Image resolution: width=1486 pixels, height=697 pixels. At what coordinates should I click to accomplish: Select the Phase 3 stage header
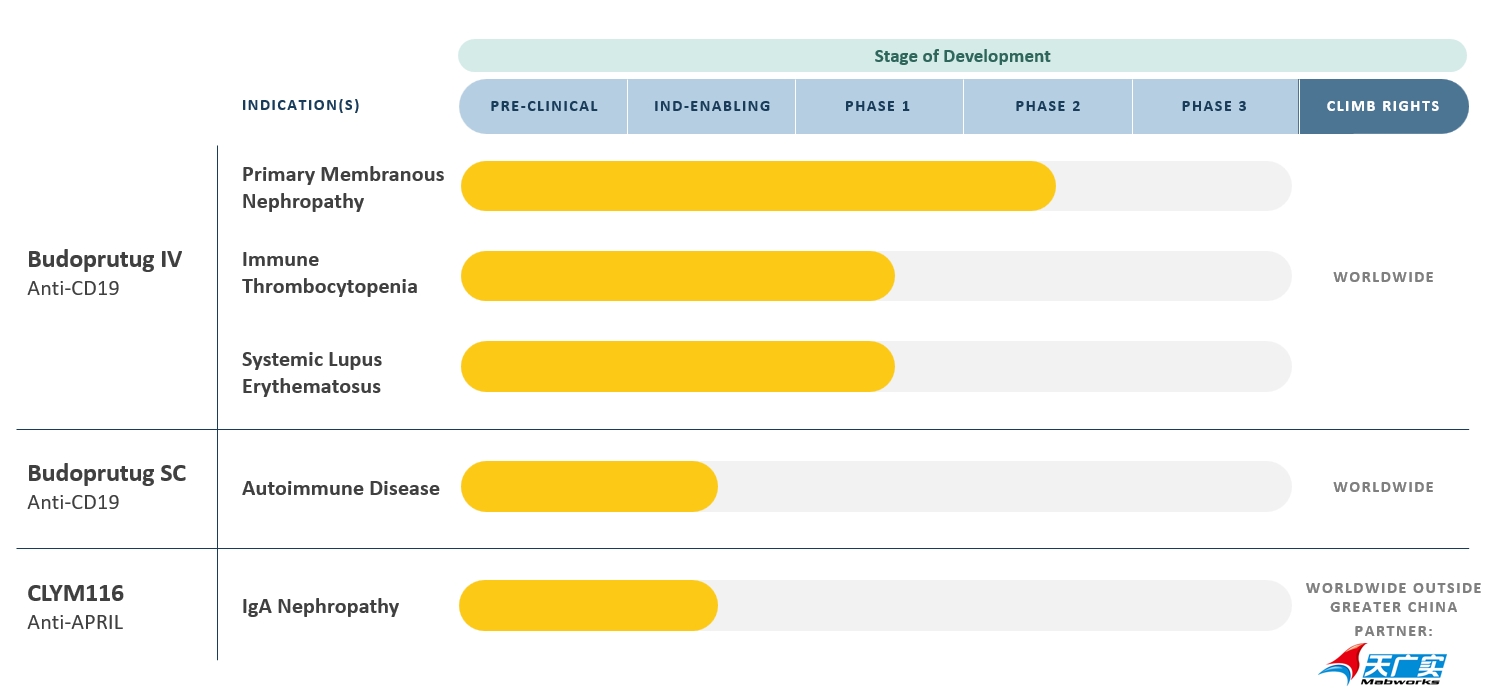1214,106
